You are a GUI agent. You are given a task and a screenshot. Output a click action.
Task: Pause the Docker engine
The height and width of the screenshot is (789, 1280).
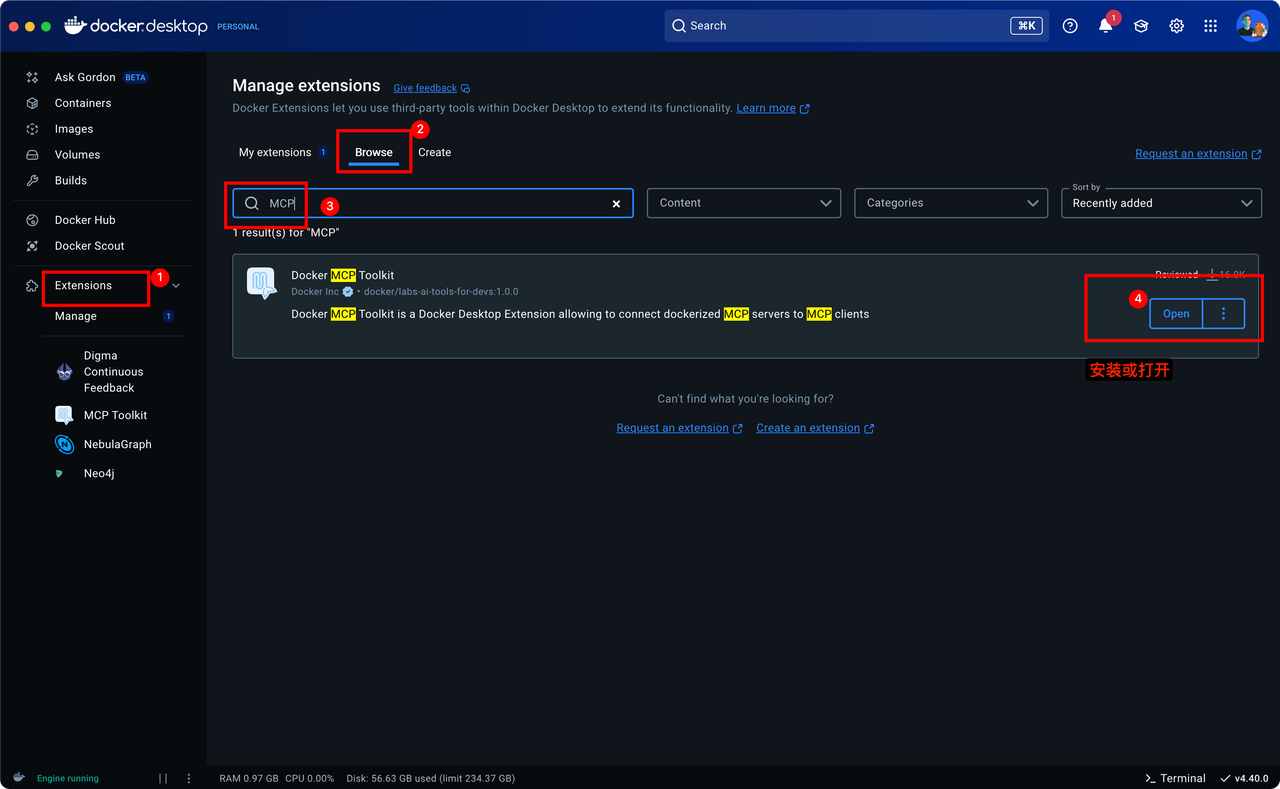[x=163, y=778]
